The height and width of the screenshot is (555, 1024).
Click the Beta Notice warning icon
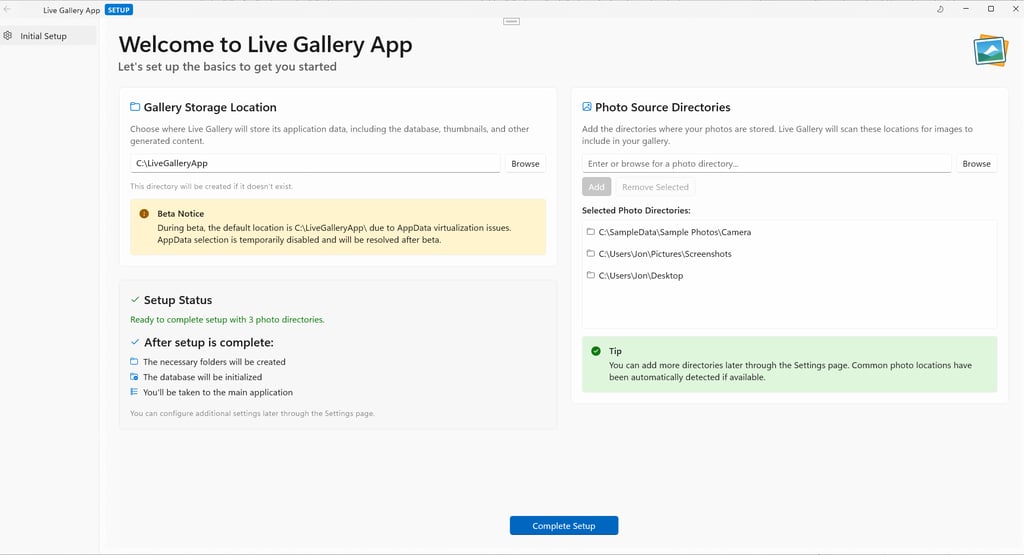pyautogui.click(x=144, y=214)
